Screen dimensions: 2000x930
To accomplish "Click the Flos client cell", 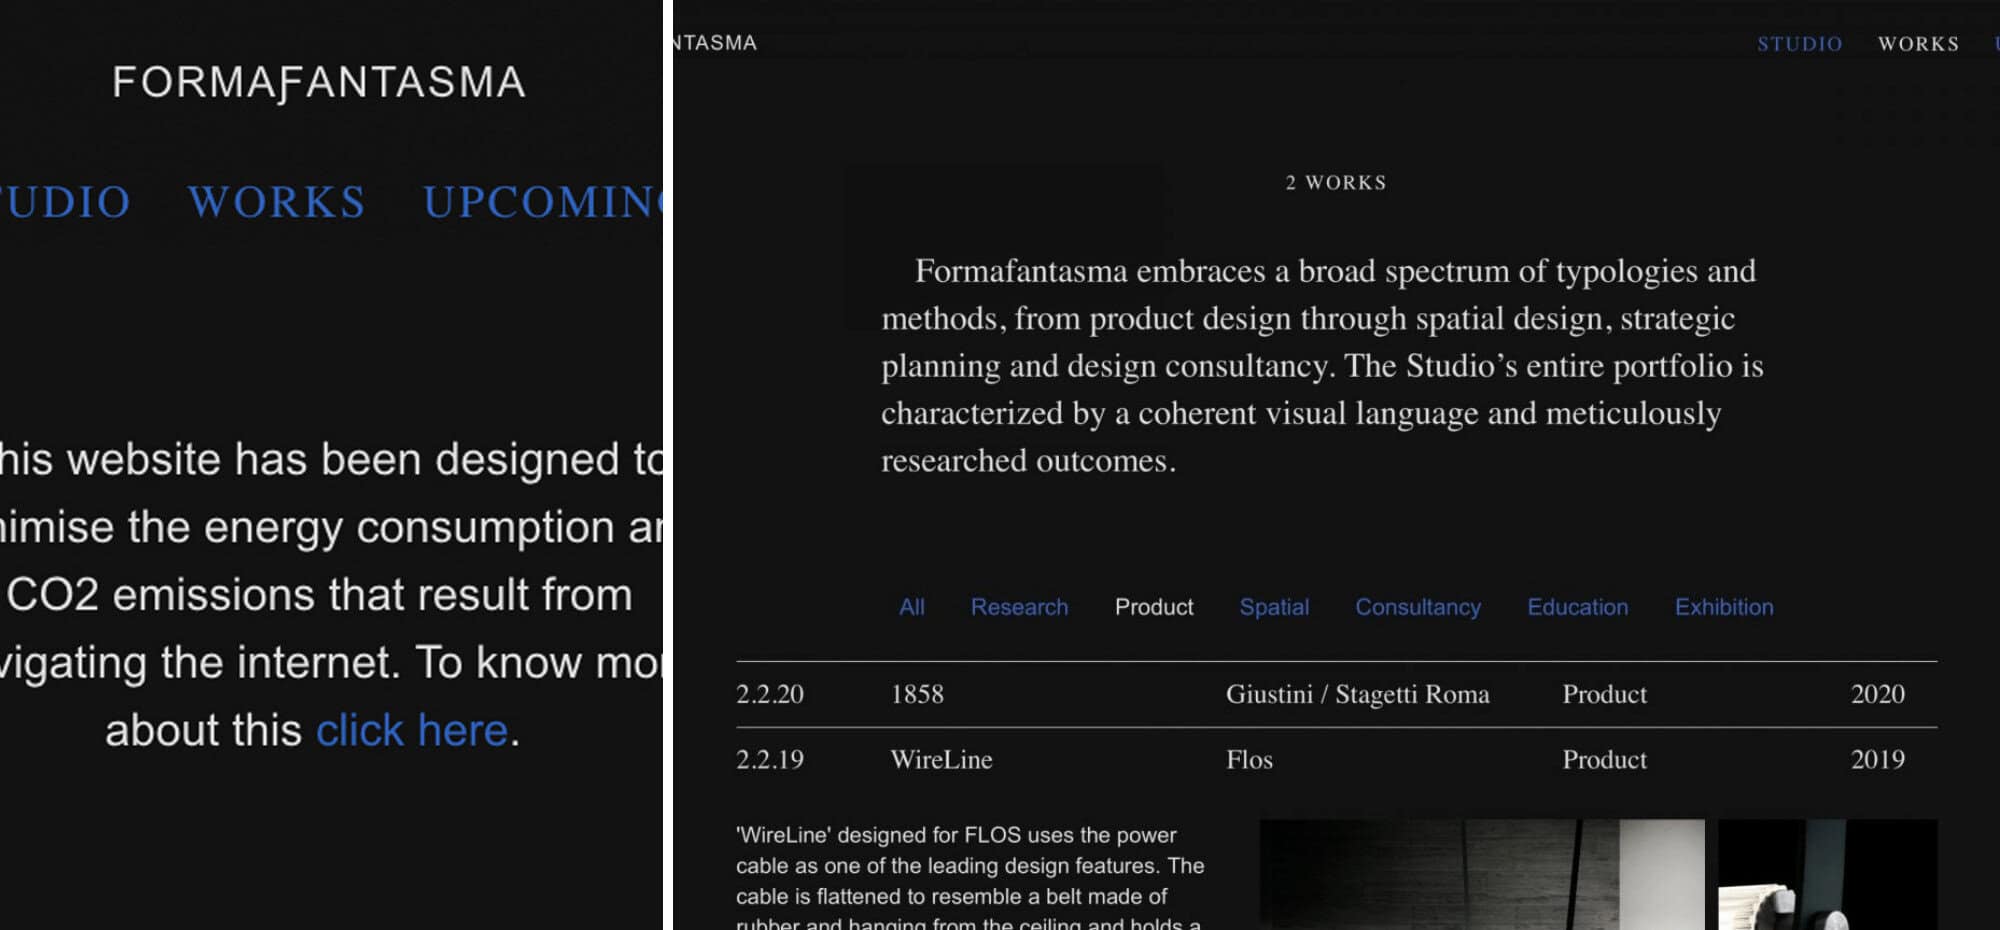I will 1249,759.
